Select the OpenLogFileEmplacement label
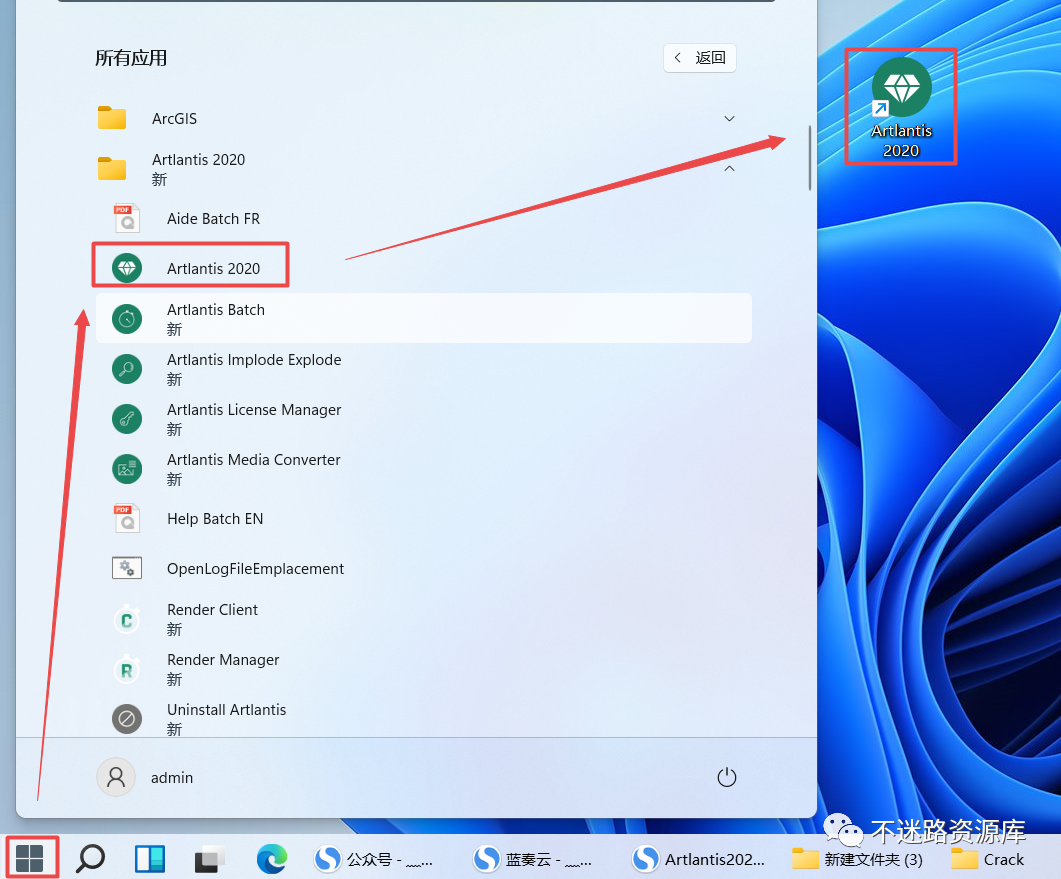 point(255,569)
